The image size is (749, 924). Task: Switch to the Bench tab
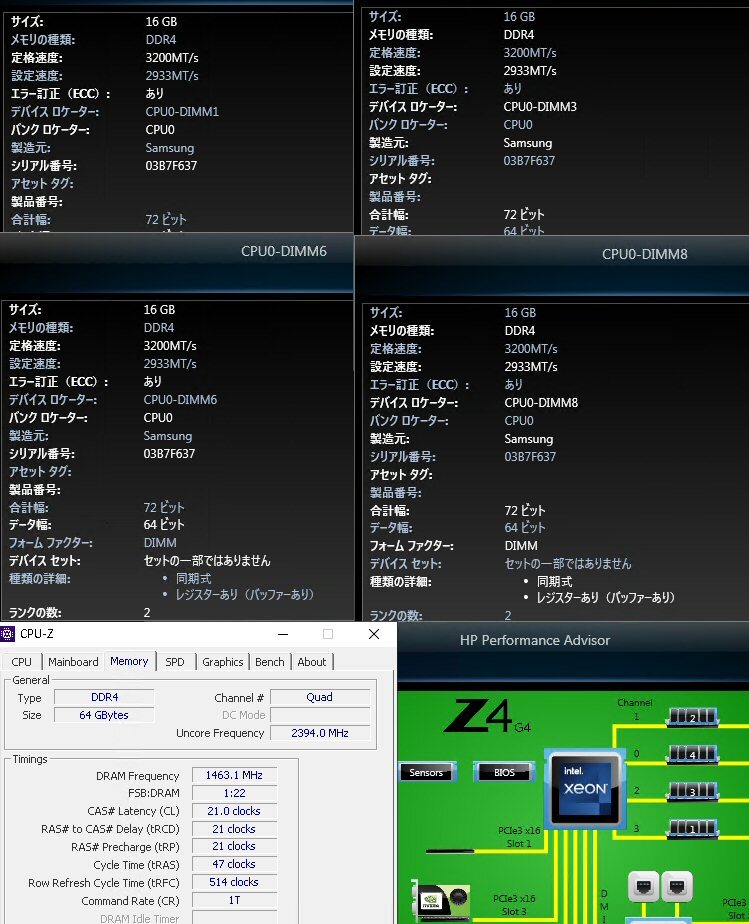[x=269, y=662]
